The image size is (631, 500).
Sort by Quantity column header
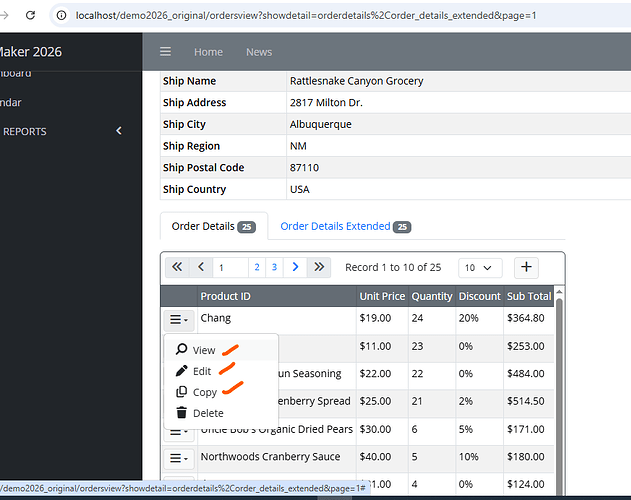point(432,296)
